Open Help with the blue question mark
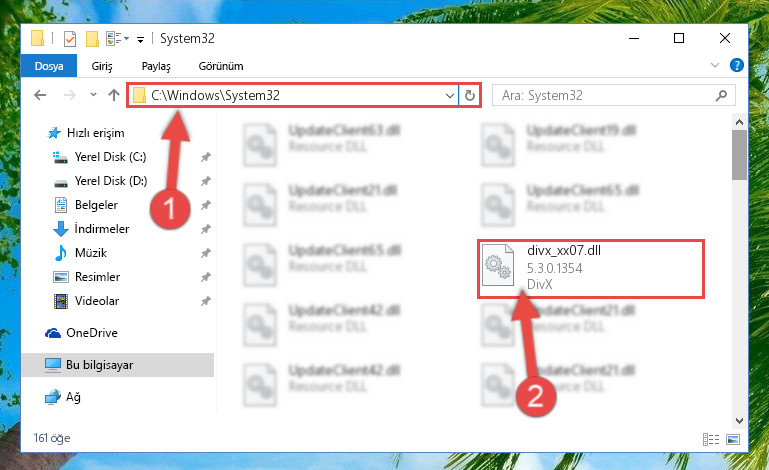 click(x=737, y=65)
